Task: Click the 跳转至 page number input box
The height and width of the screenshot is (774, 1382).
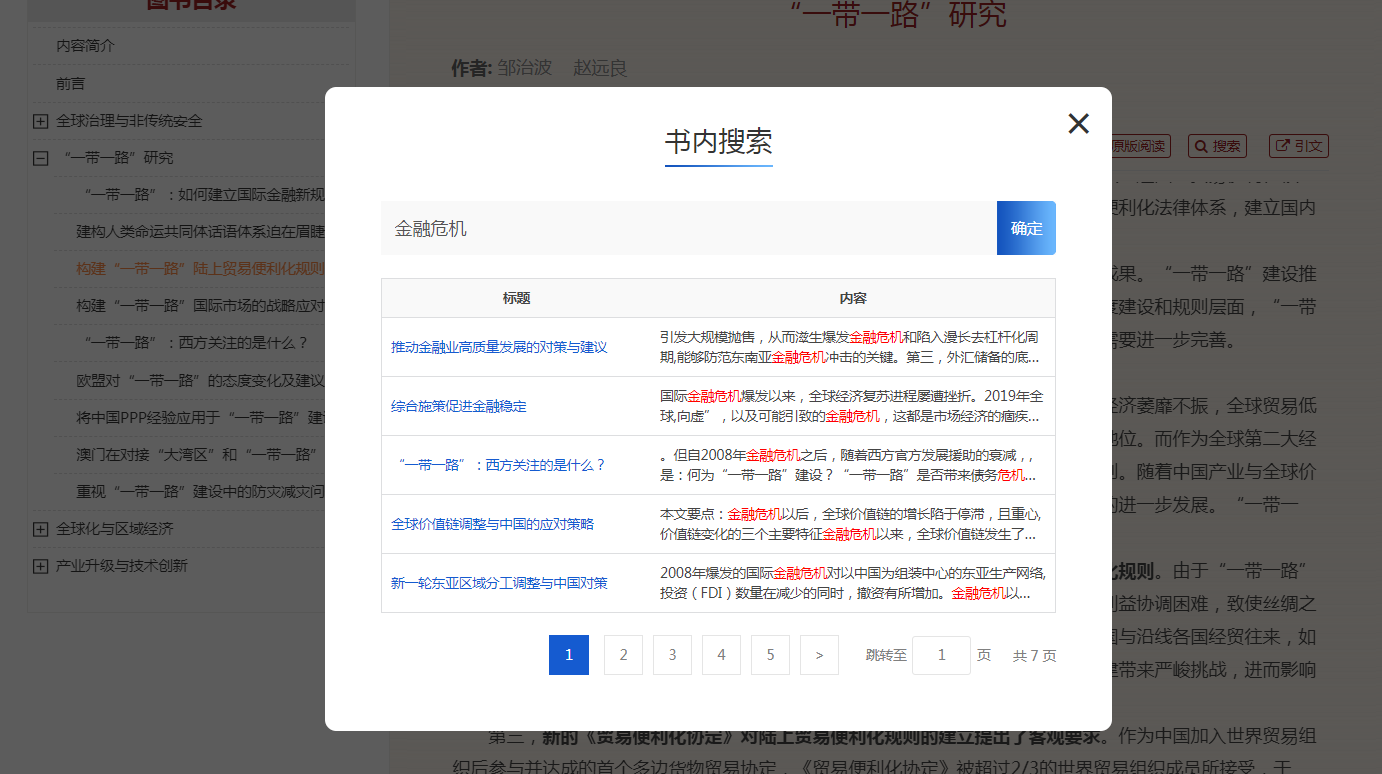Action: point(940,655)
